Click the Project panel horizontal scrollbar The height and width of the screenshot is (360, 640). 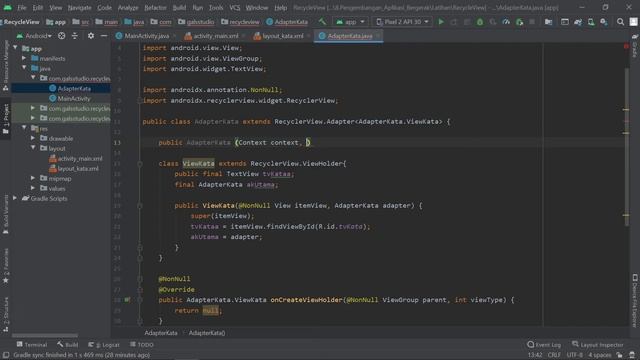click(45, 336)
